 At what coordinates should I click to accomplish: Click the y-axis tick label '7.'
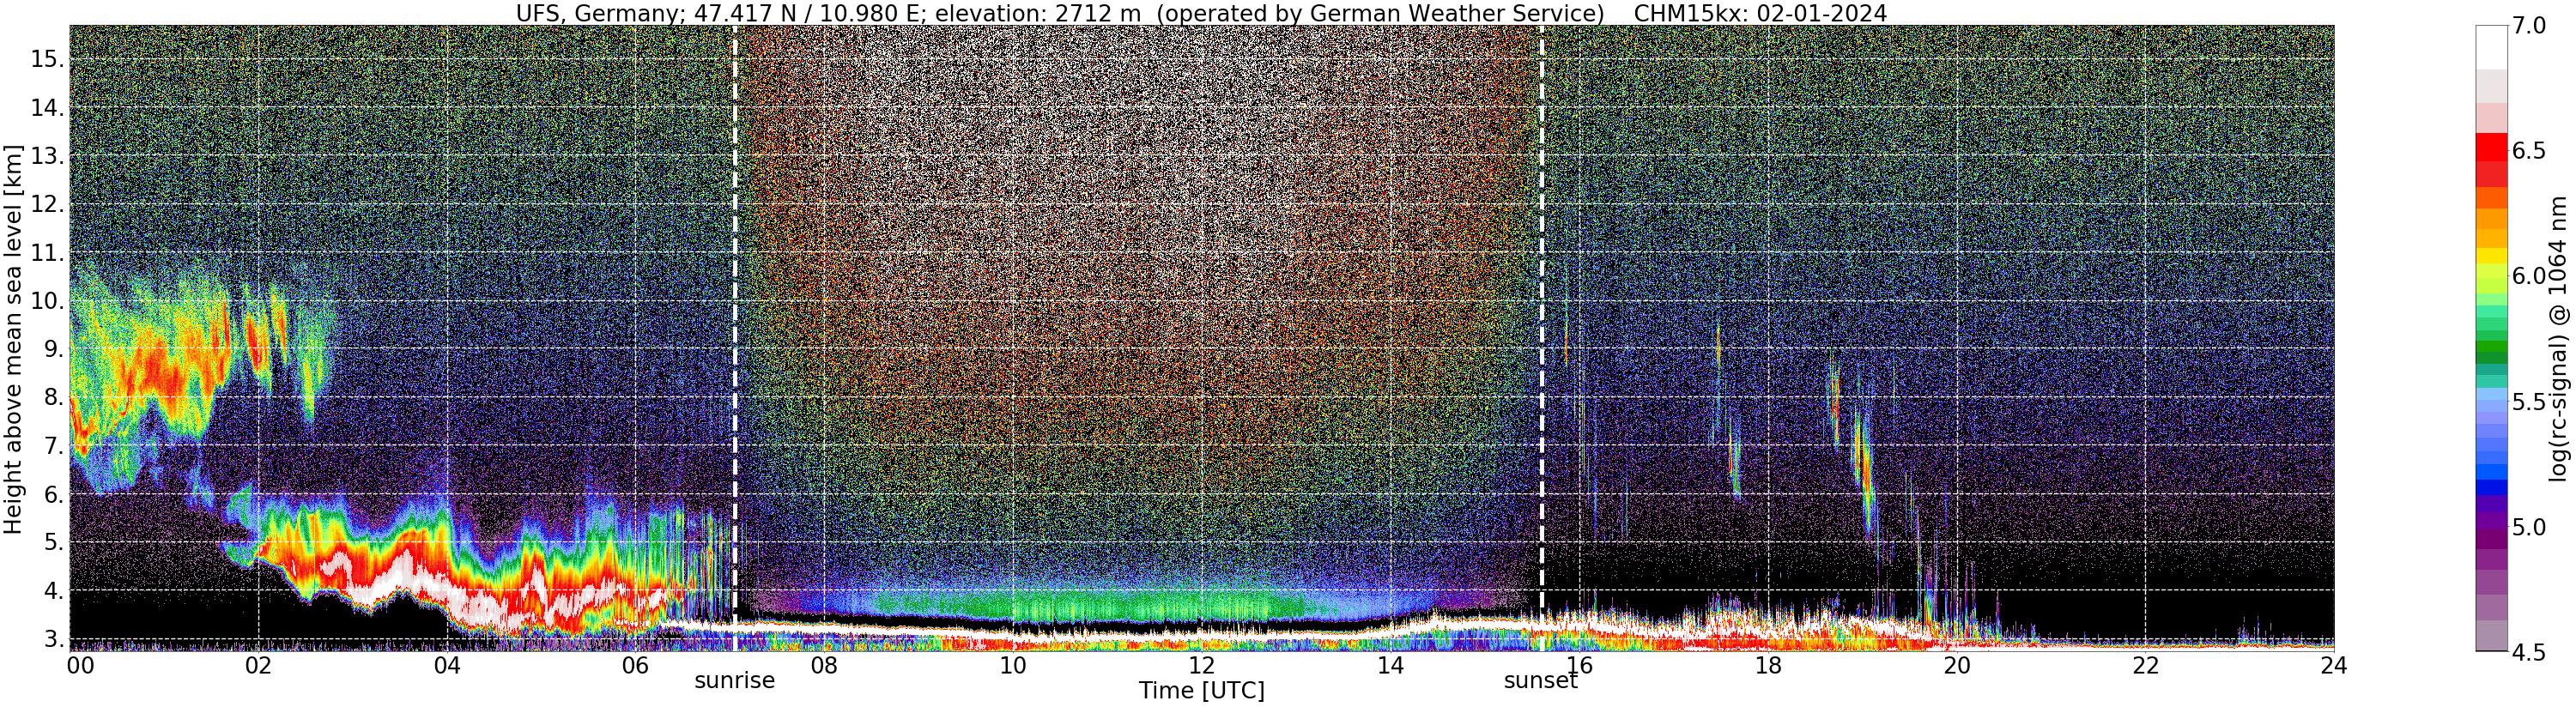pyautogui.click(x=53, y=446)
